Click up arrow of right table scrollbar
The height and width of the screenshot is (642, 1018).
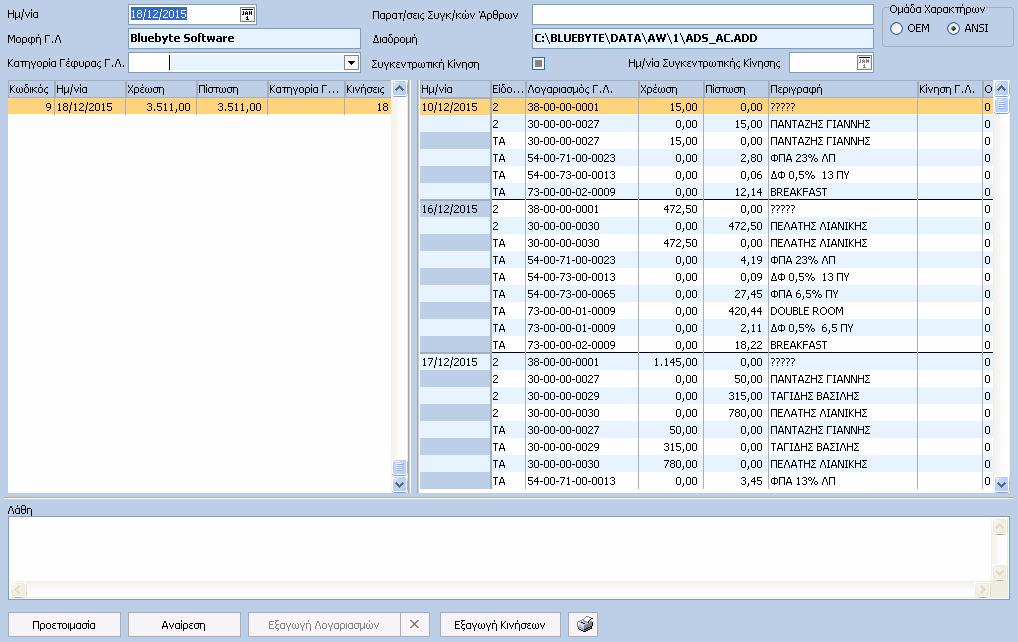pyautogui.click(x=1001, y=89)
